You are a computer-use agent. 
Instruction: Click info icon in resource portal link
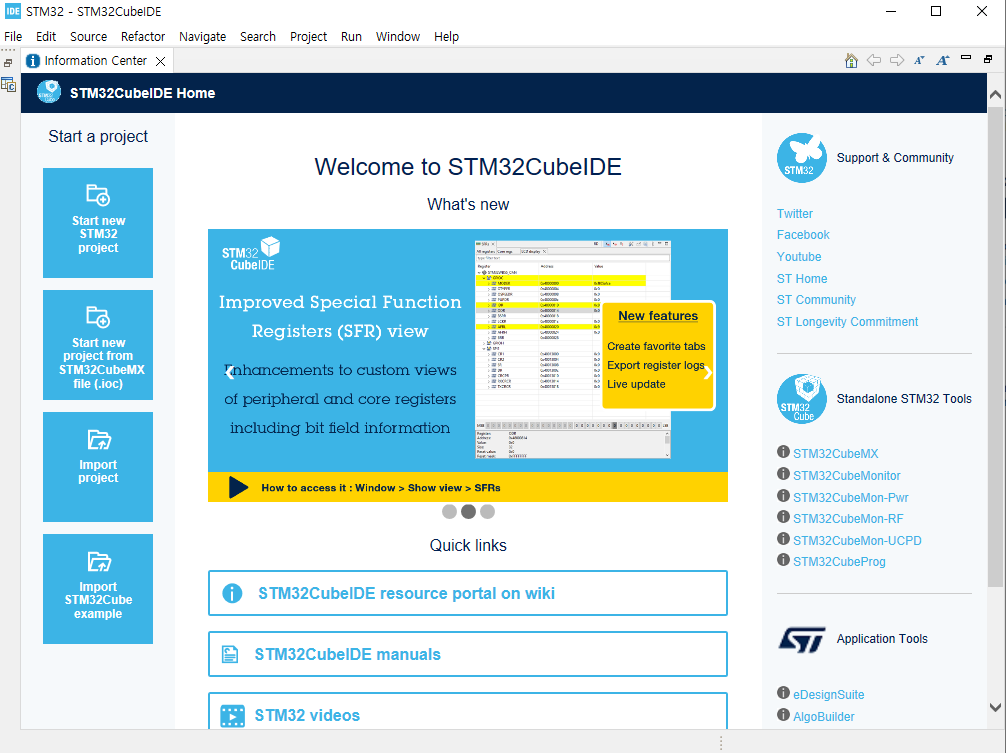(x=232, y=593)
